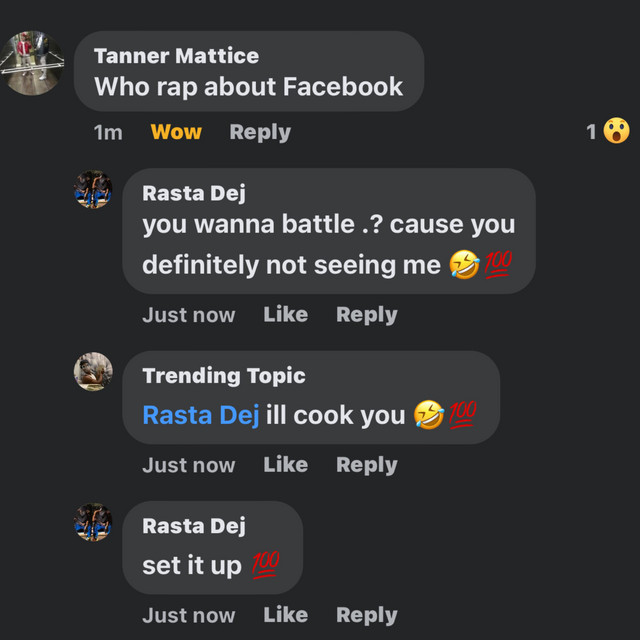This screenshot has height=640, width=640.
Task: View the wow emoji reaction count
Action: (608, 131)
